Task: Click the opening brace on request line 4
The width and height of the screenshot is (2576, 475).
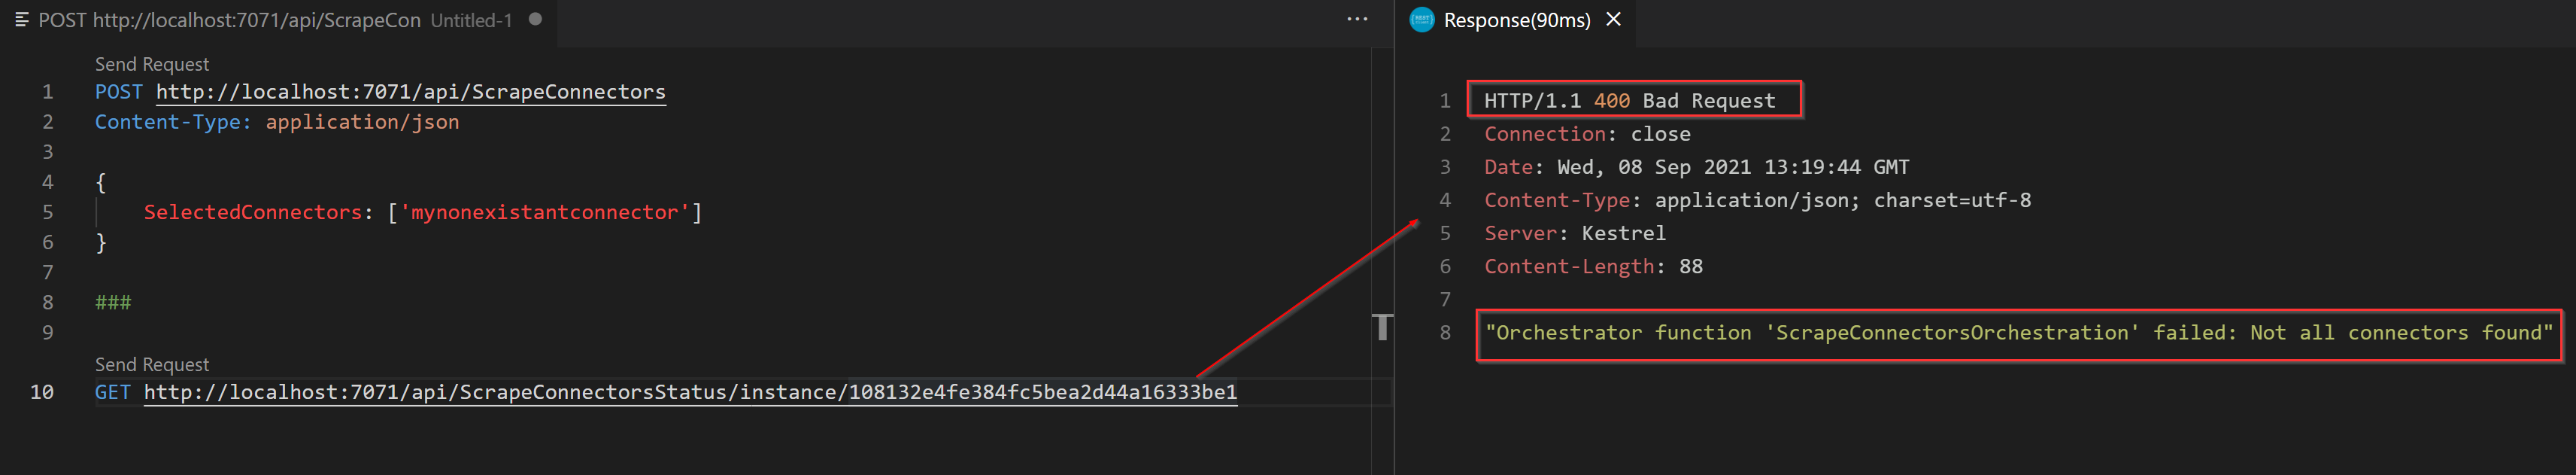Action: coord(101,182)
